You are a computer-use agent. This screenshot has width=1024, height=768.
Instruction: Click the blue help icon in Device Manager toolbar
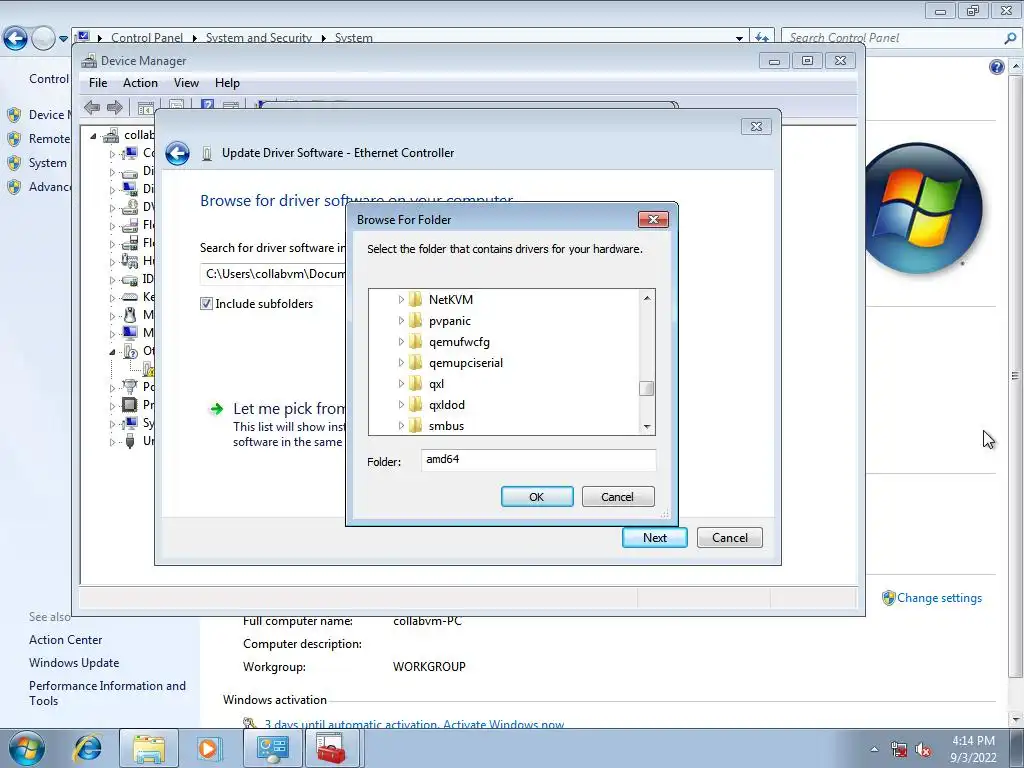[x=208, y=105]
